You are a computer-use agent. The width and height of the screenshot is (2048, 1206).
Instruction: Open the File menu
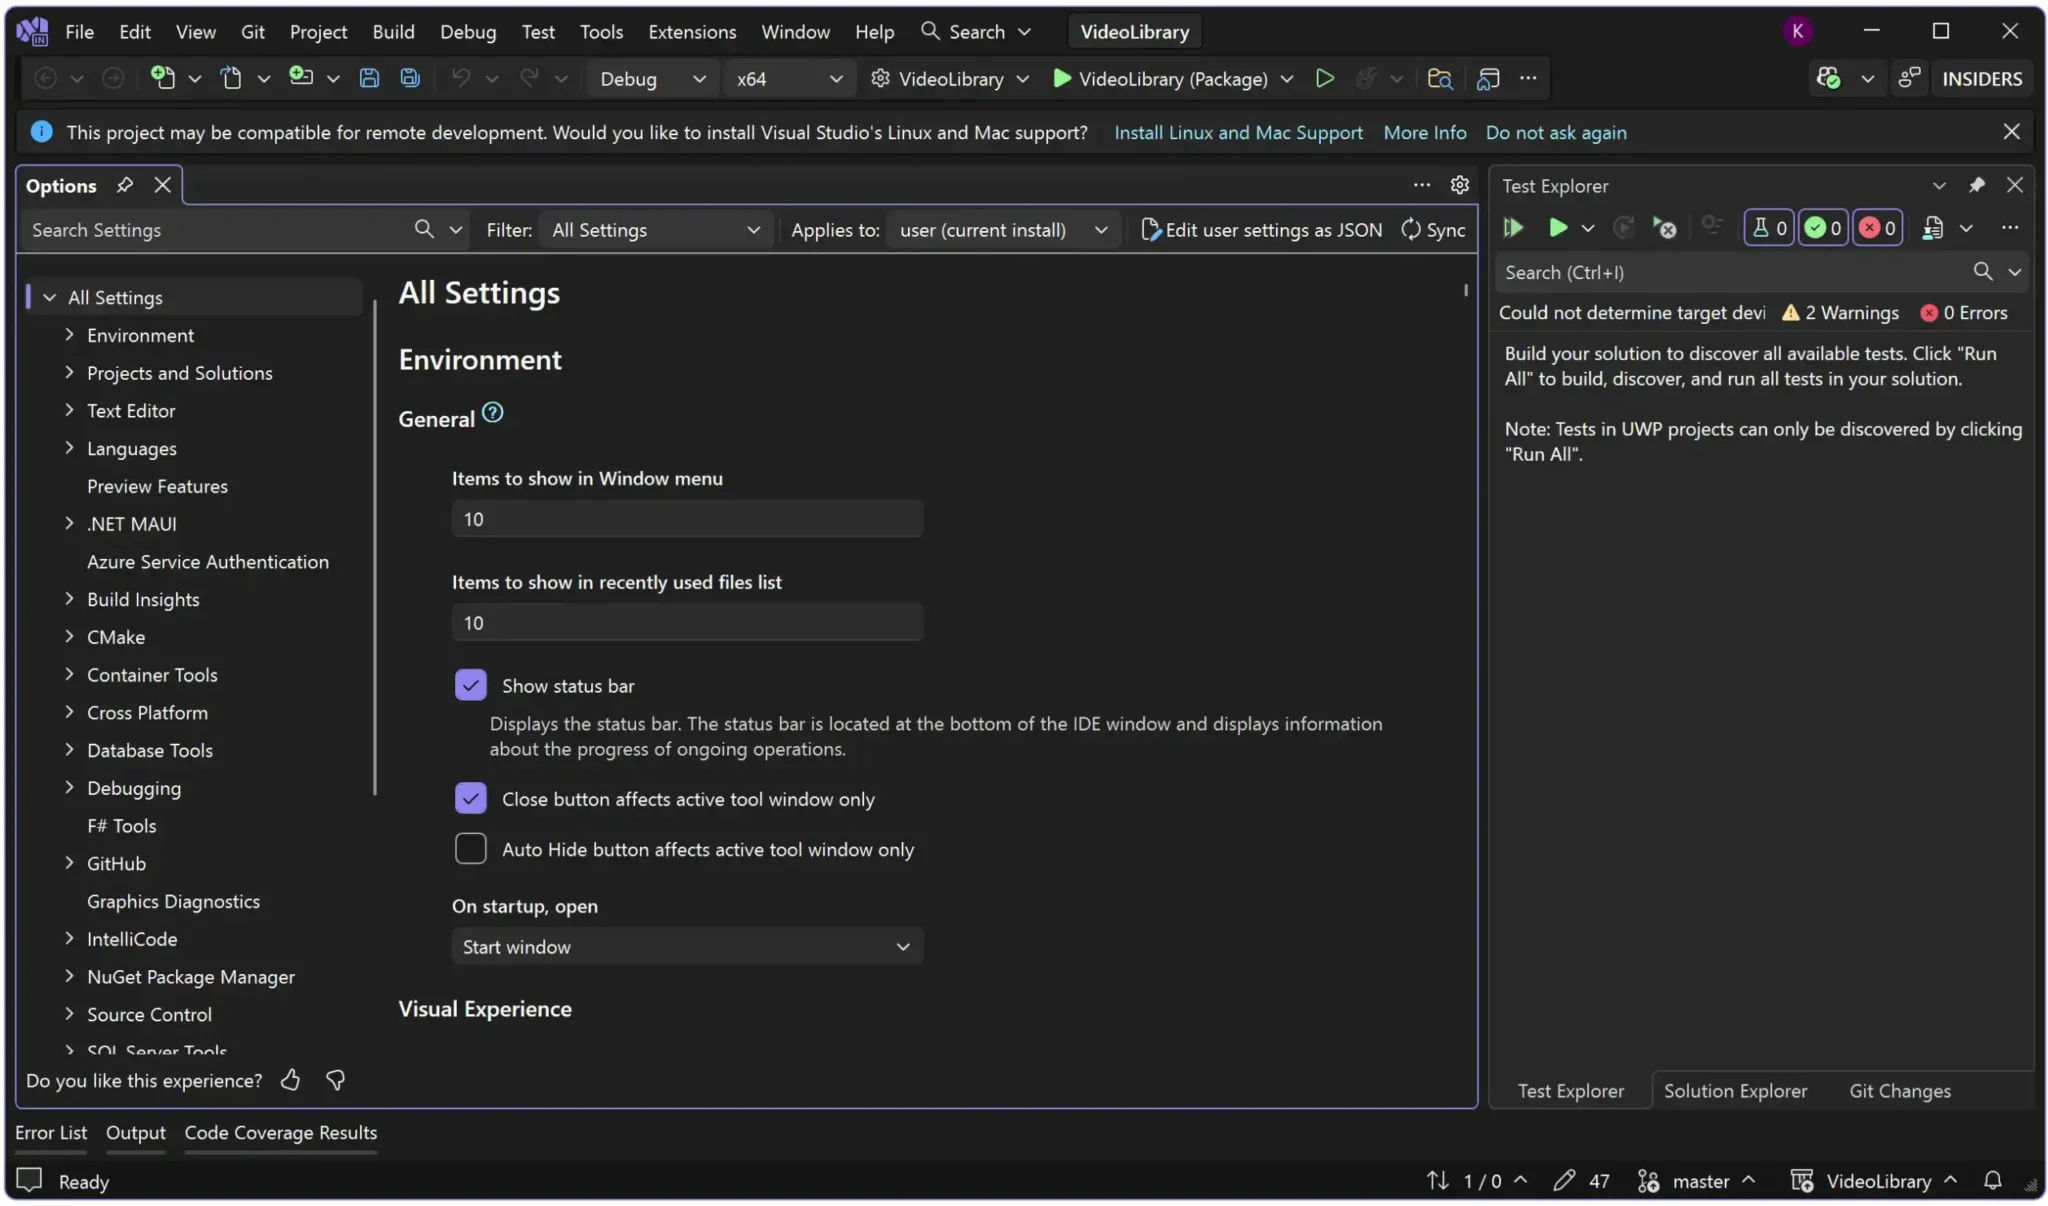pos(79,31)
